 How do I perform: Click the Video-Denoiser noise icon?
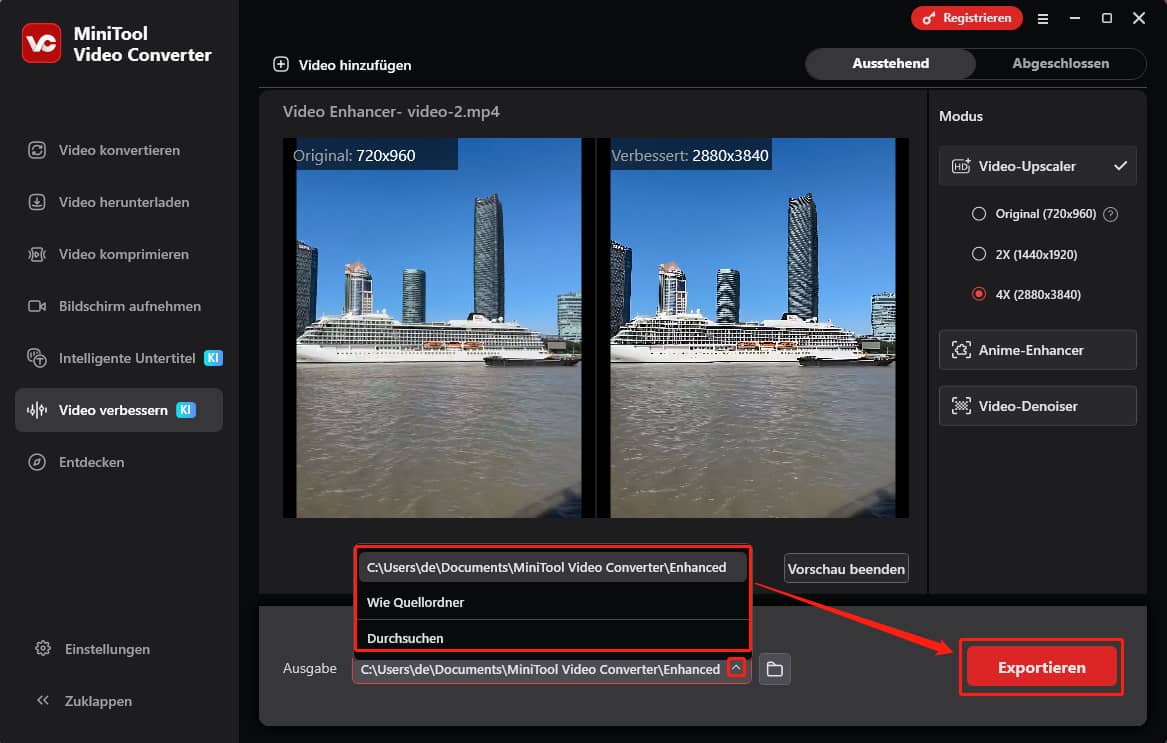pos(961,406)
